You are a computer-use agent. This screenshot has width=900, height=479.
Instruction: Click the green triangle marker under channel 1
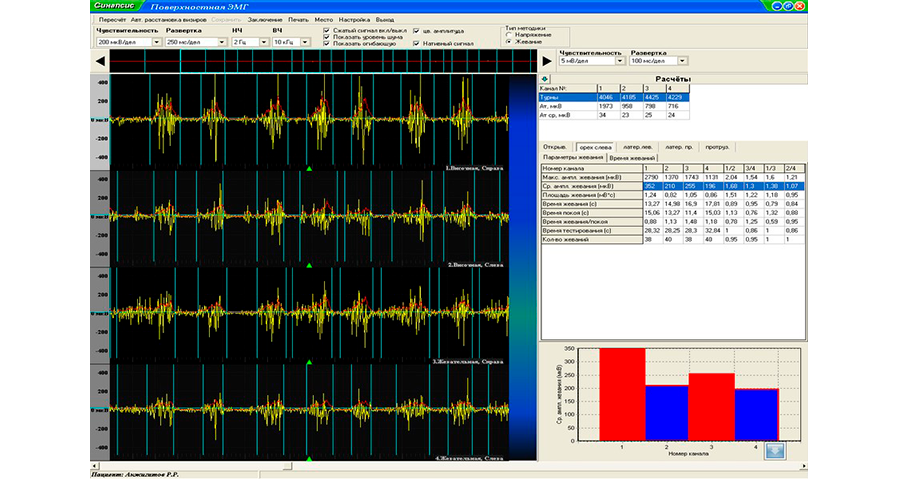point(311,170)
